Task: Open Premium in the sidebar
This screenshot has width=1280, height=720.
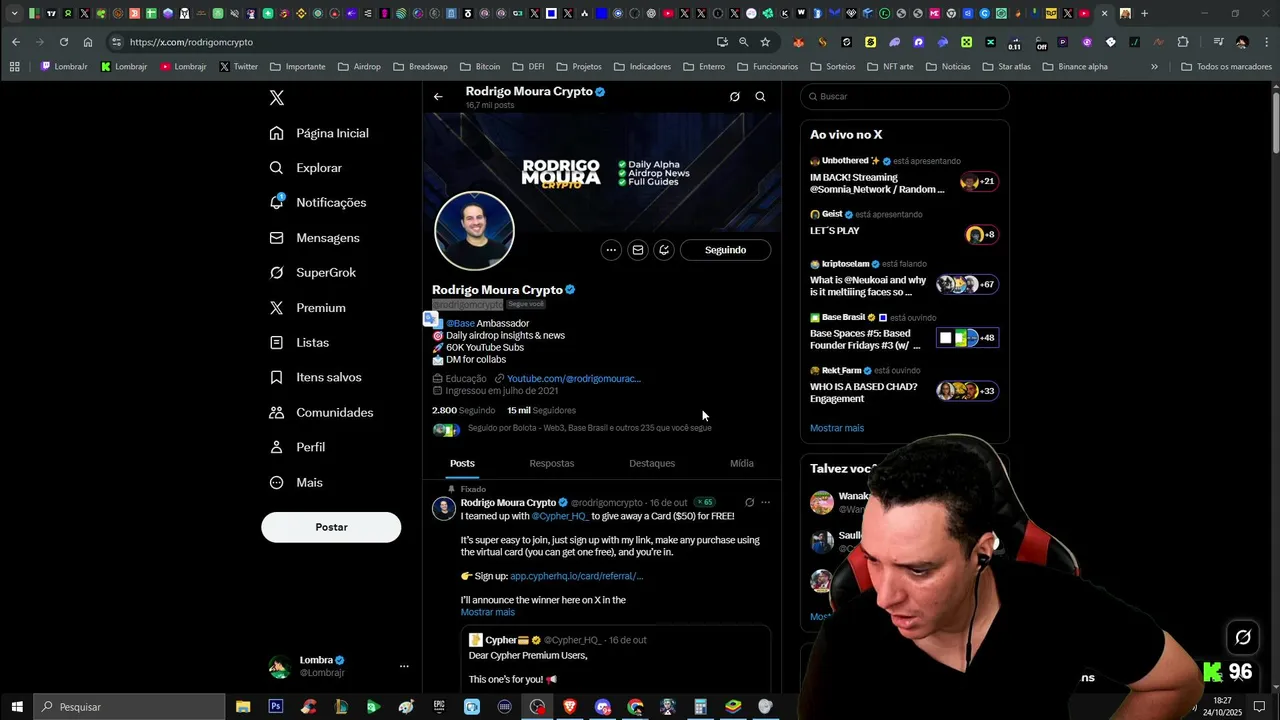Action: point(308,308)
